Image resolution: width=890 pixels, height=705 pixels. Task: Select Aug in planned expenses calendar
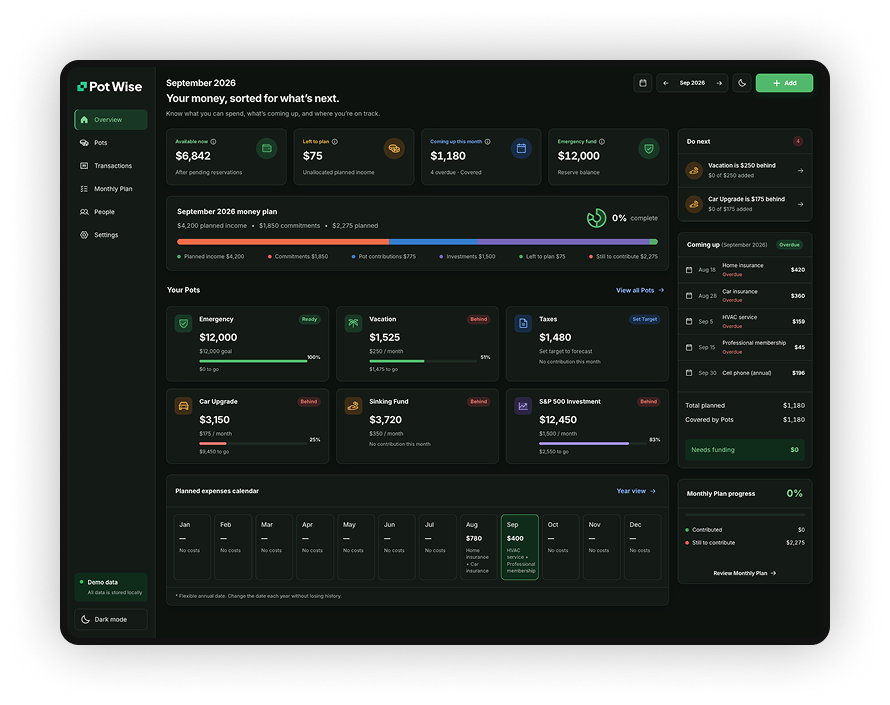click(x=478, y=547)
